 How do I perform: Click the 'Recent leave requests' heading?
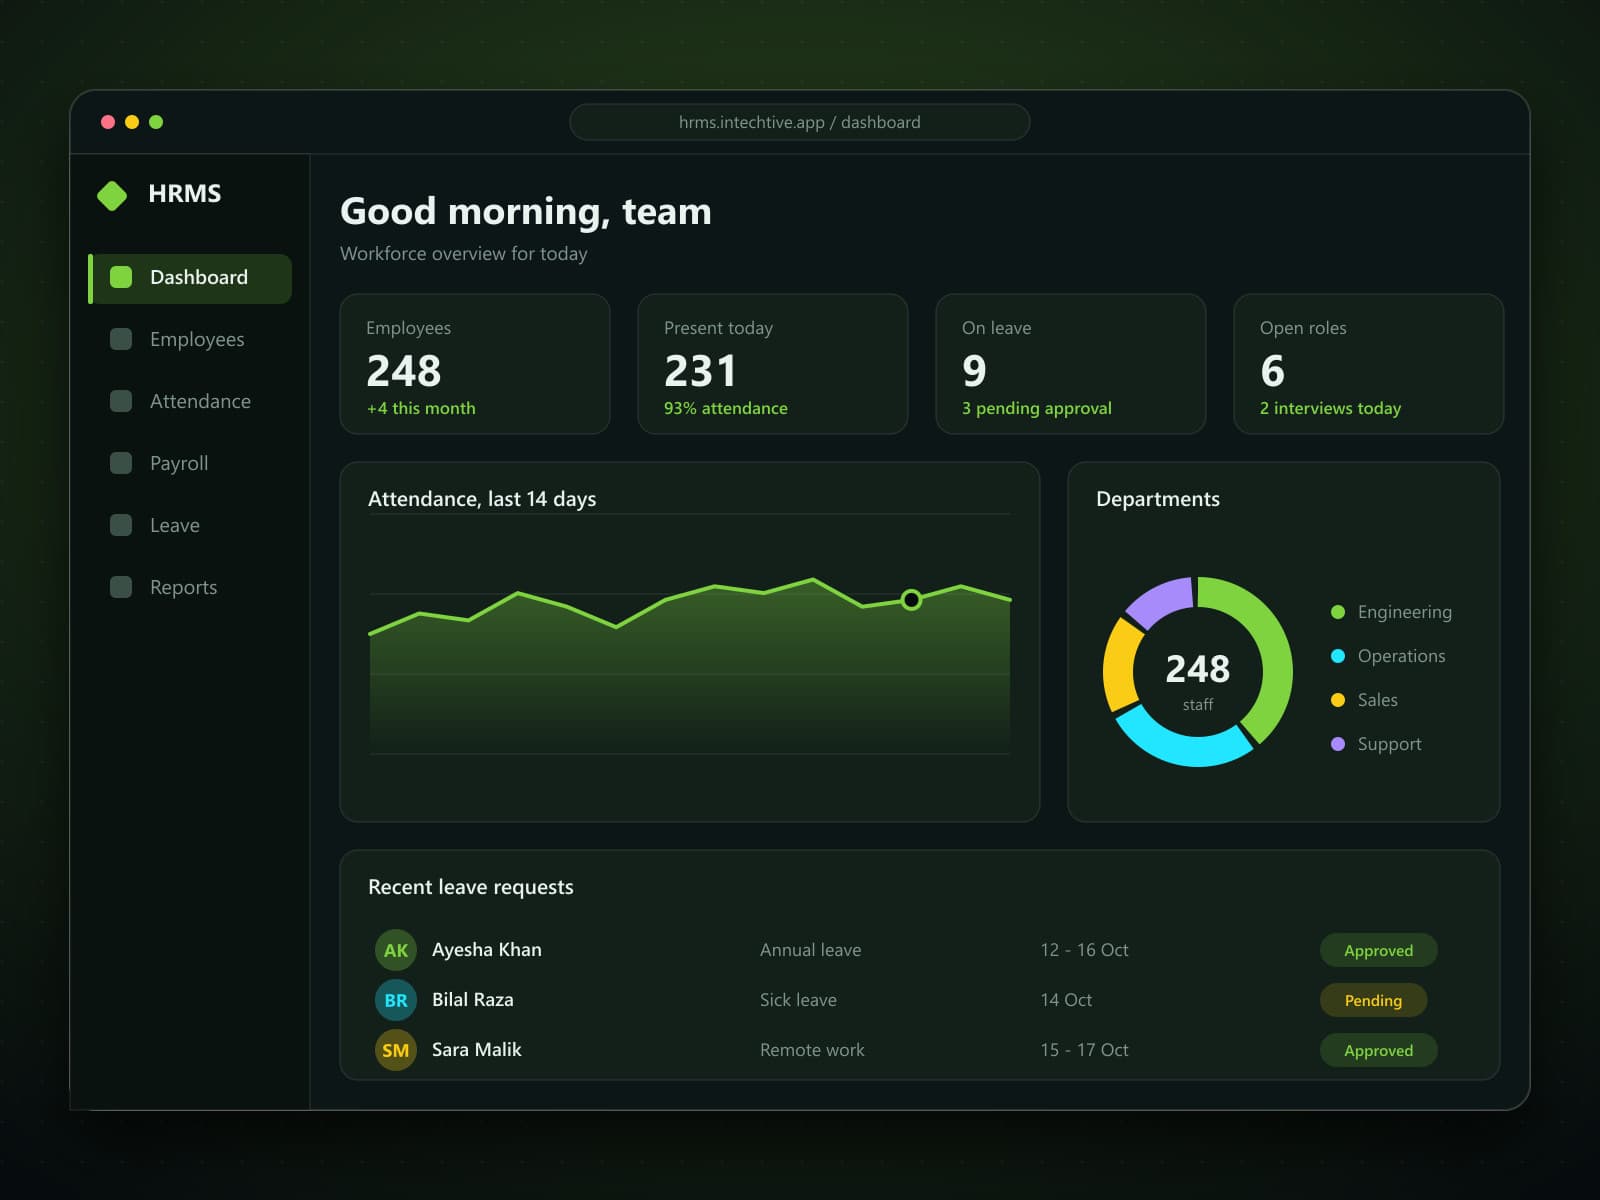tap(471, 888)
